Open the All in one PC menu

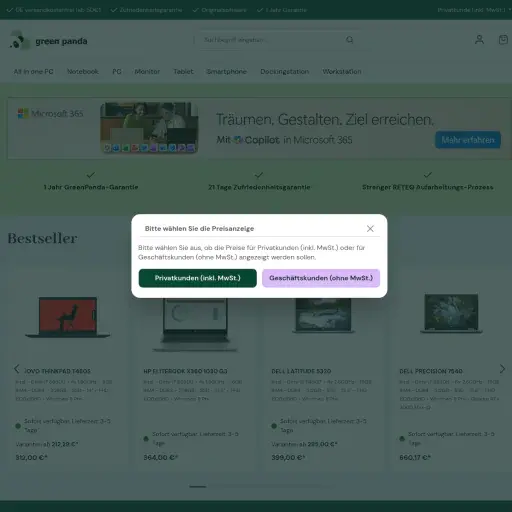[x=34, y=72]
